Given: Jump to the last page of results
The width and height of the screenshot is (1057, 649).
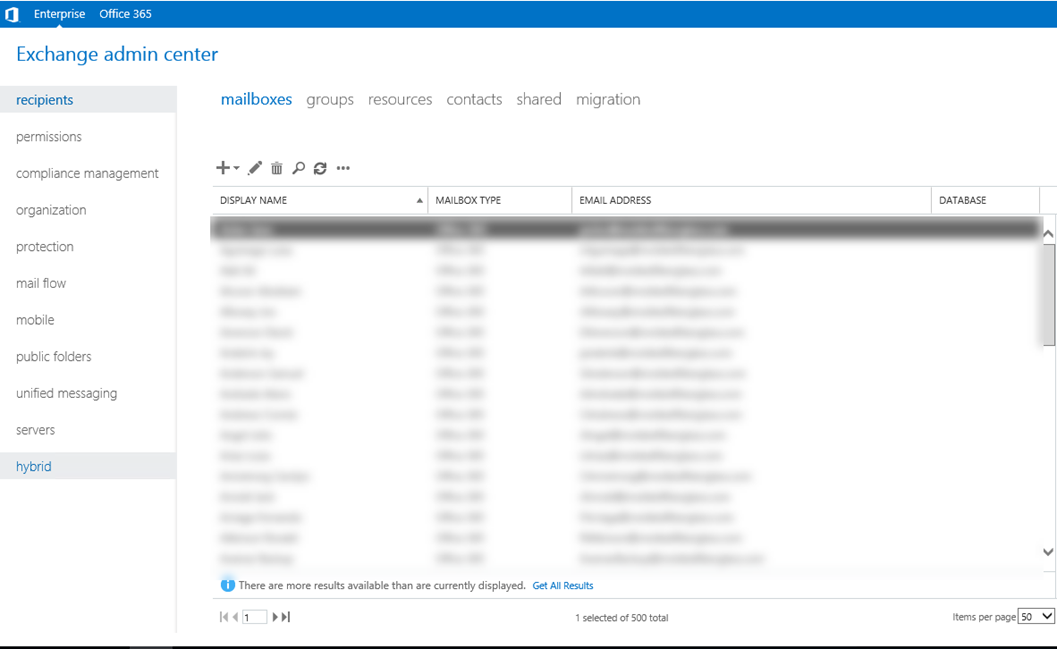Looking at the screenshot, I should click(286, 617).
